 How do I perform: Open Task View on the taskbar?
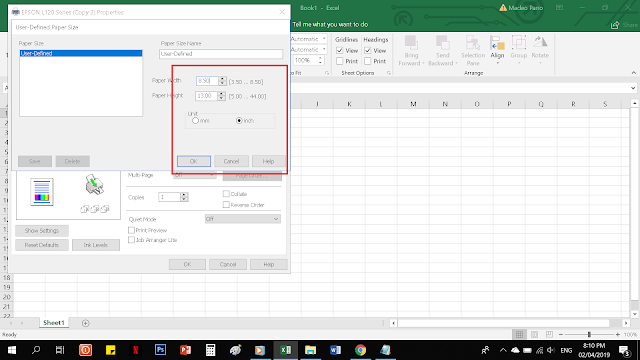tap(60, 350)
